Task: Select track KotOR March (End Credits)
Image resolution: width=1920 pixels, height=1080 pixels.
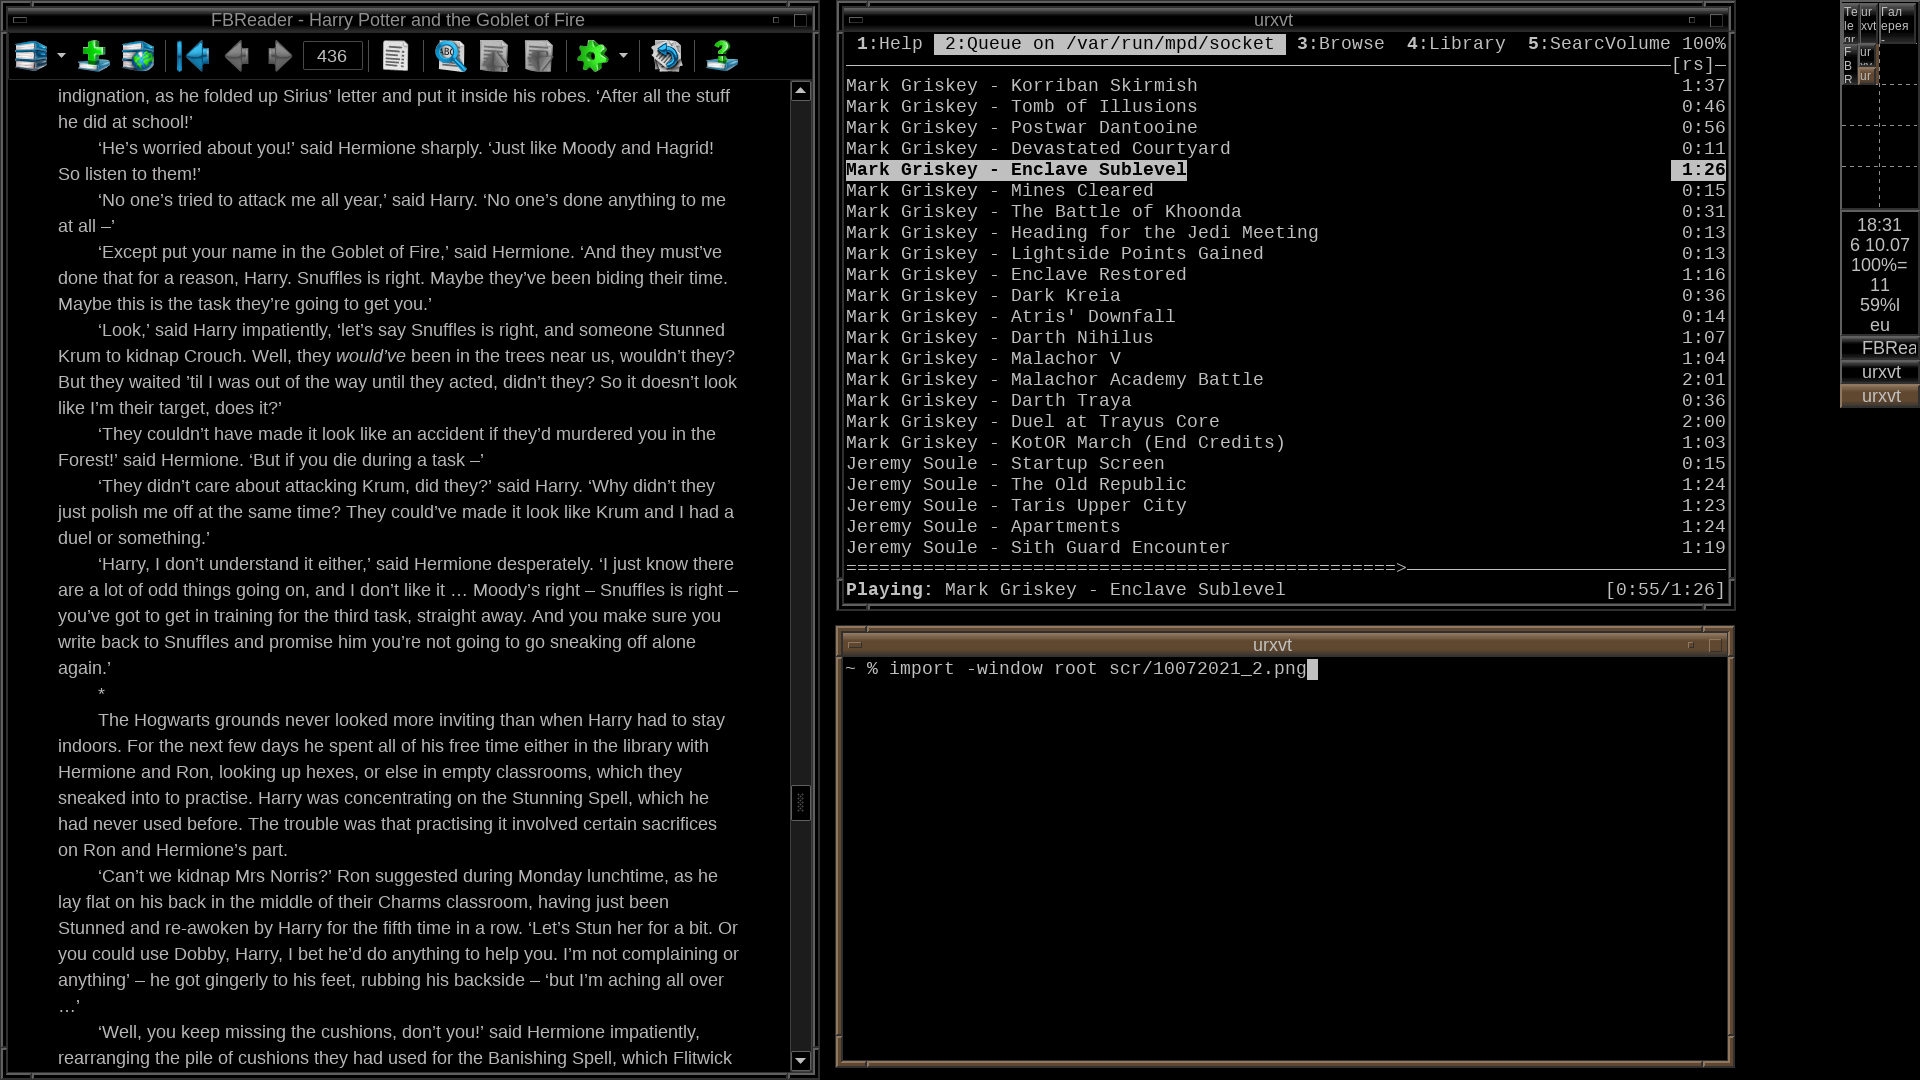Action: [1286, 443]
